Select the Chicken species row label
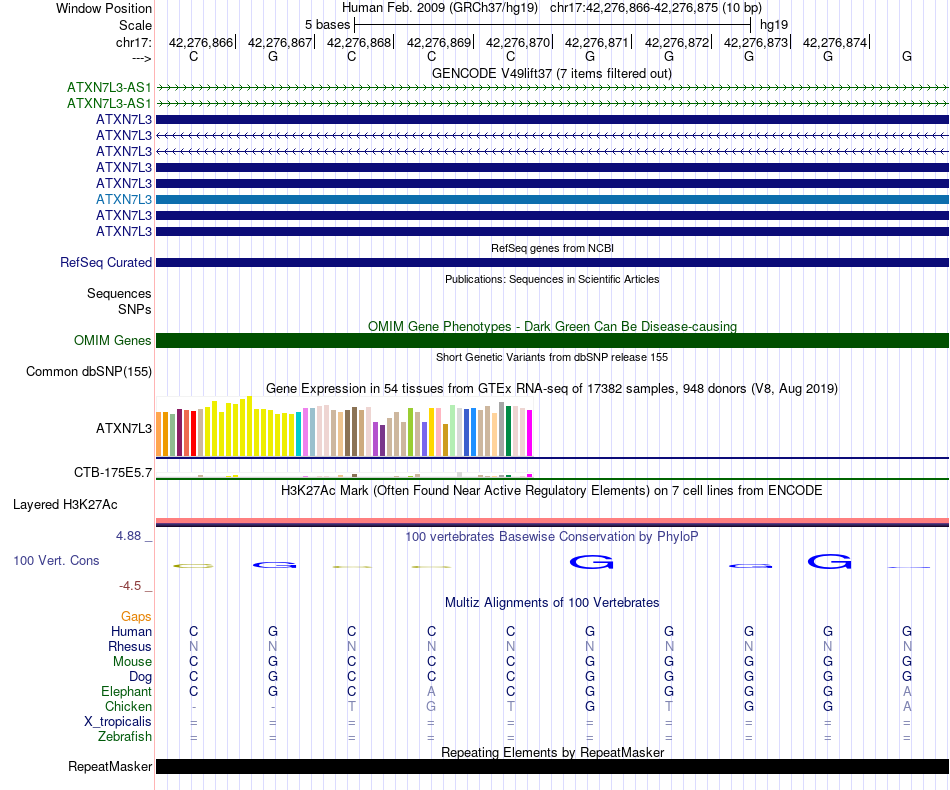950x790 pixels. [128, 706]
